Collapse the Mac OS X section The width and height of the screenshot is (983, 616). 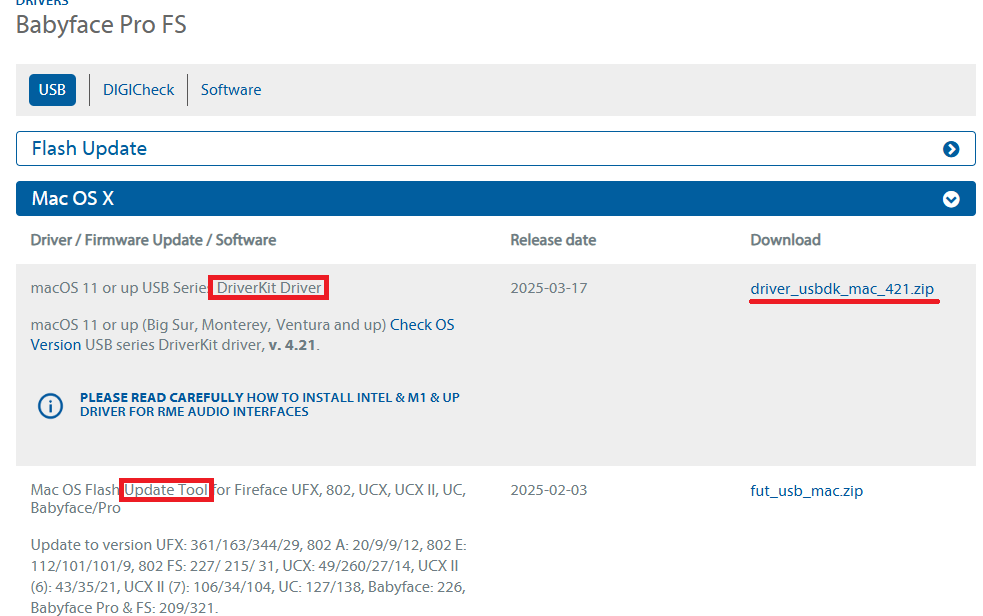pos(495,199)
